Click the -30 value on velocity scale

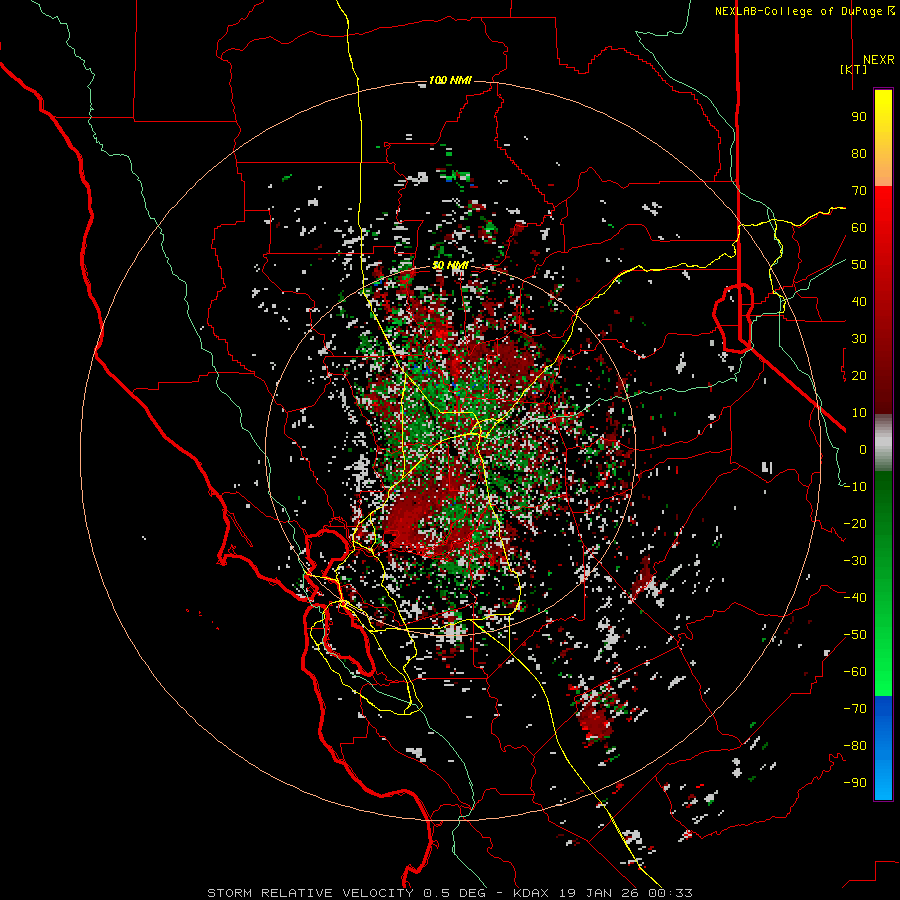coord(855,561)
